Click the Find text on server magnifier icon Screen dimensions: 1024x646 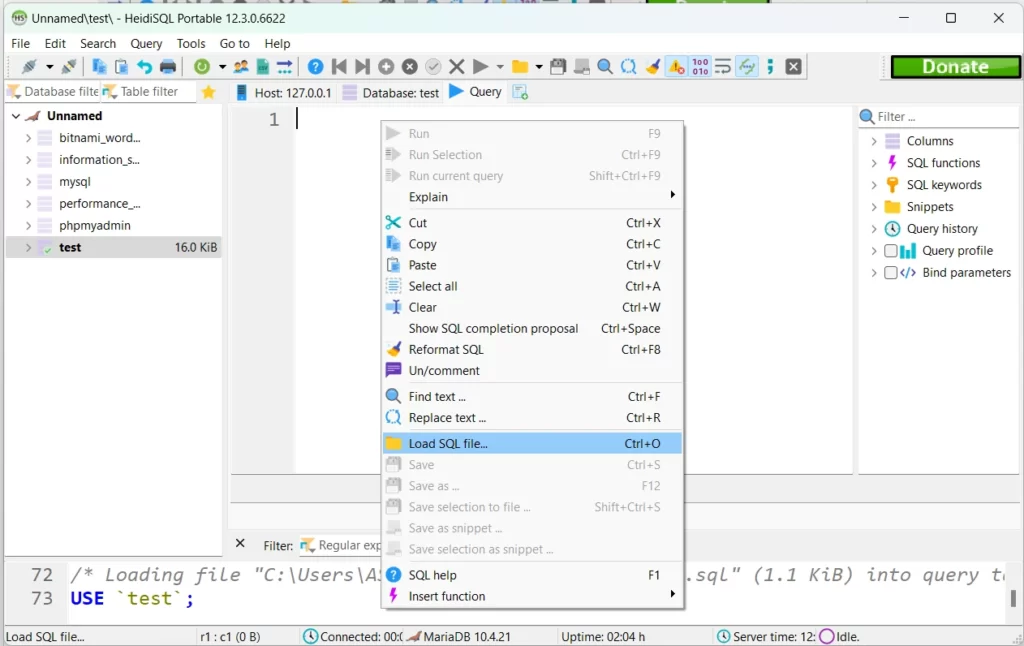604,66
